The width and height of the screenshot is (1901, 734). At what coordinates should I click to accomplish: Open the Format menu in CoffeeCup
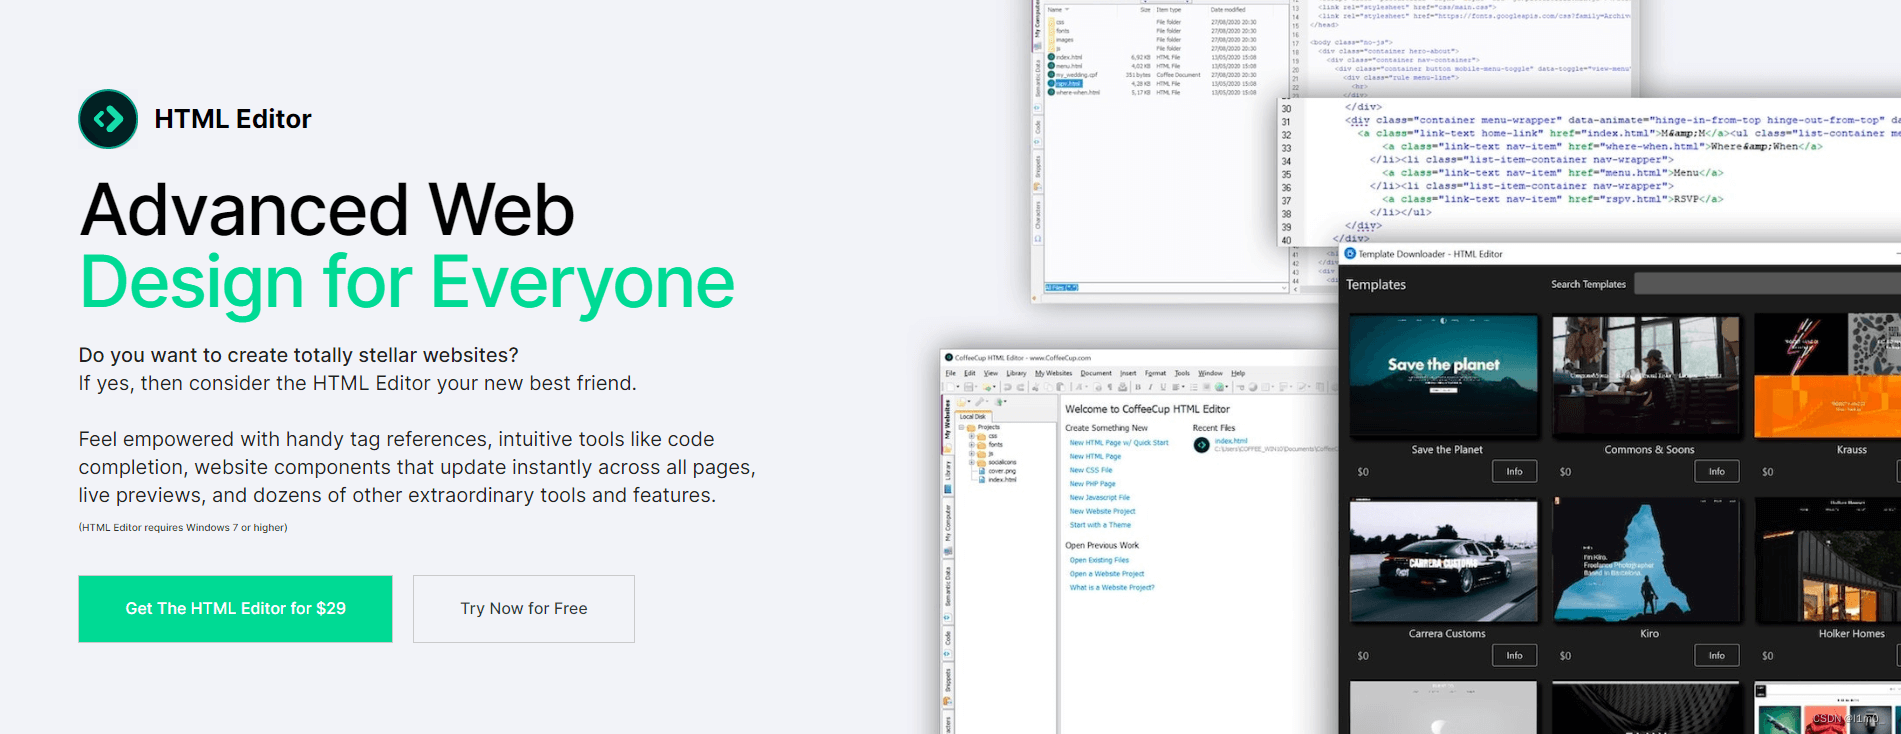1156,373
